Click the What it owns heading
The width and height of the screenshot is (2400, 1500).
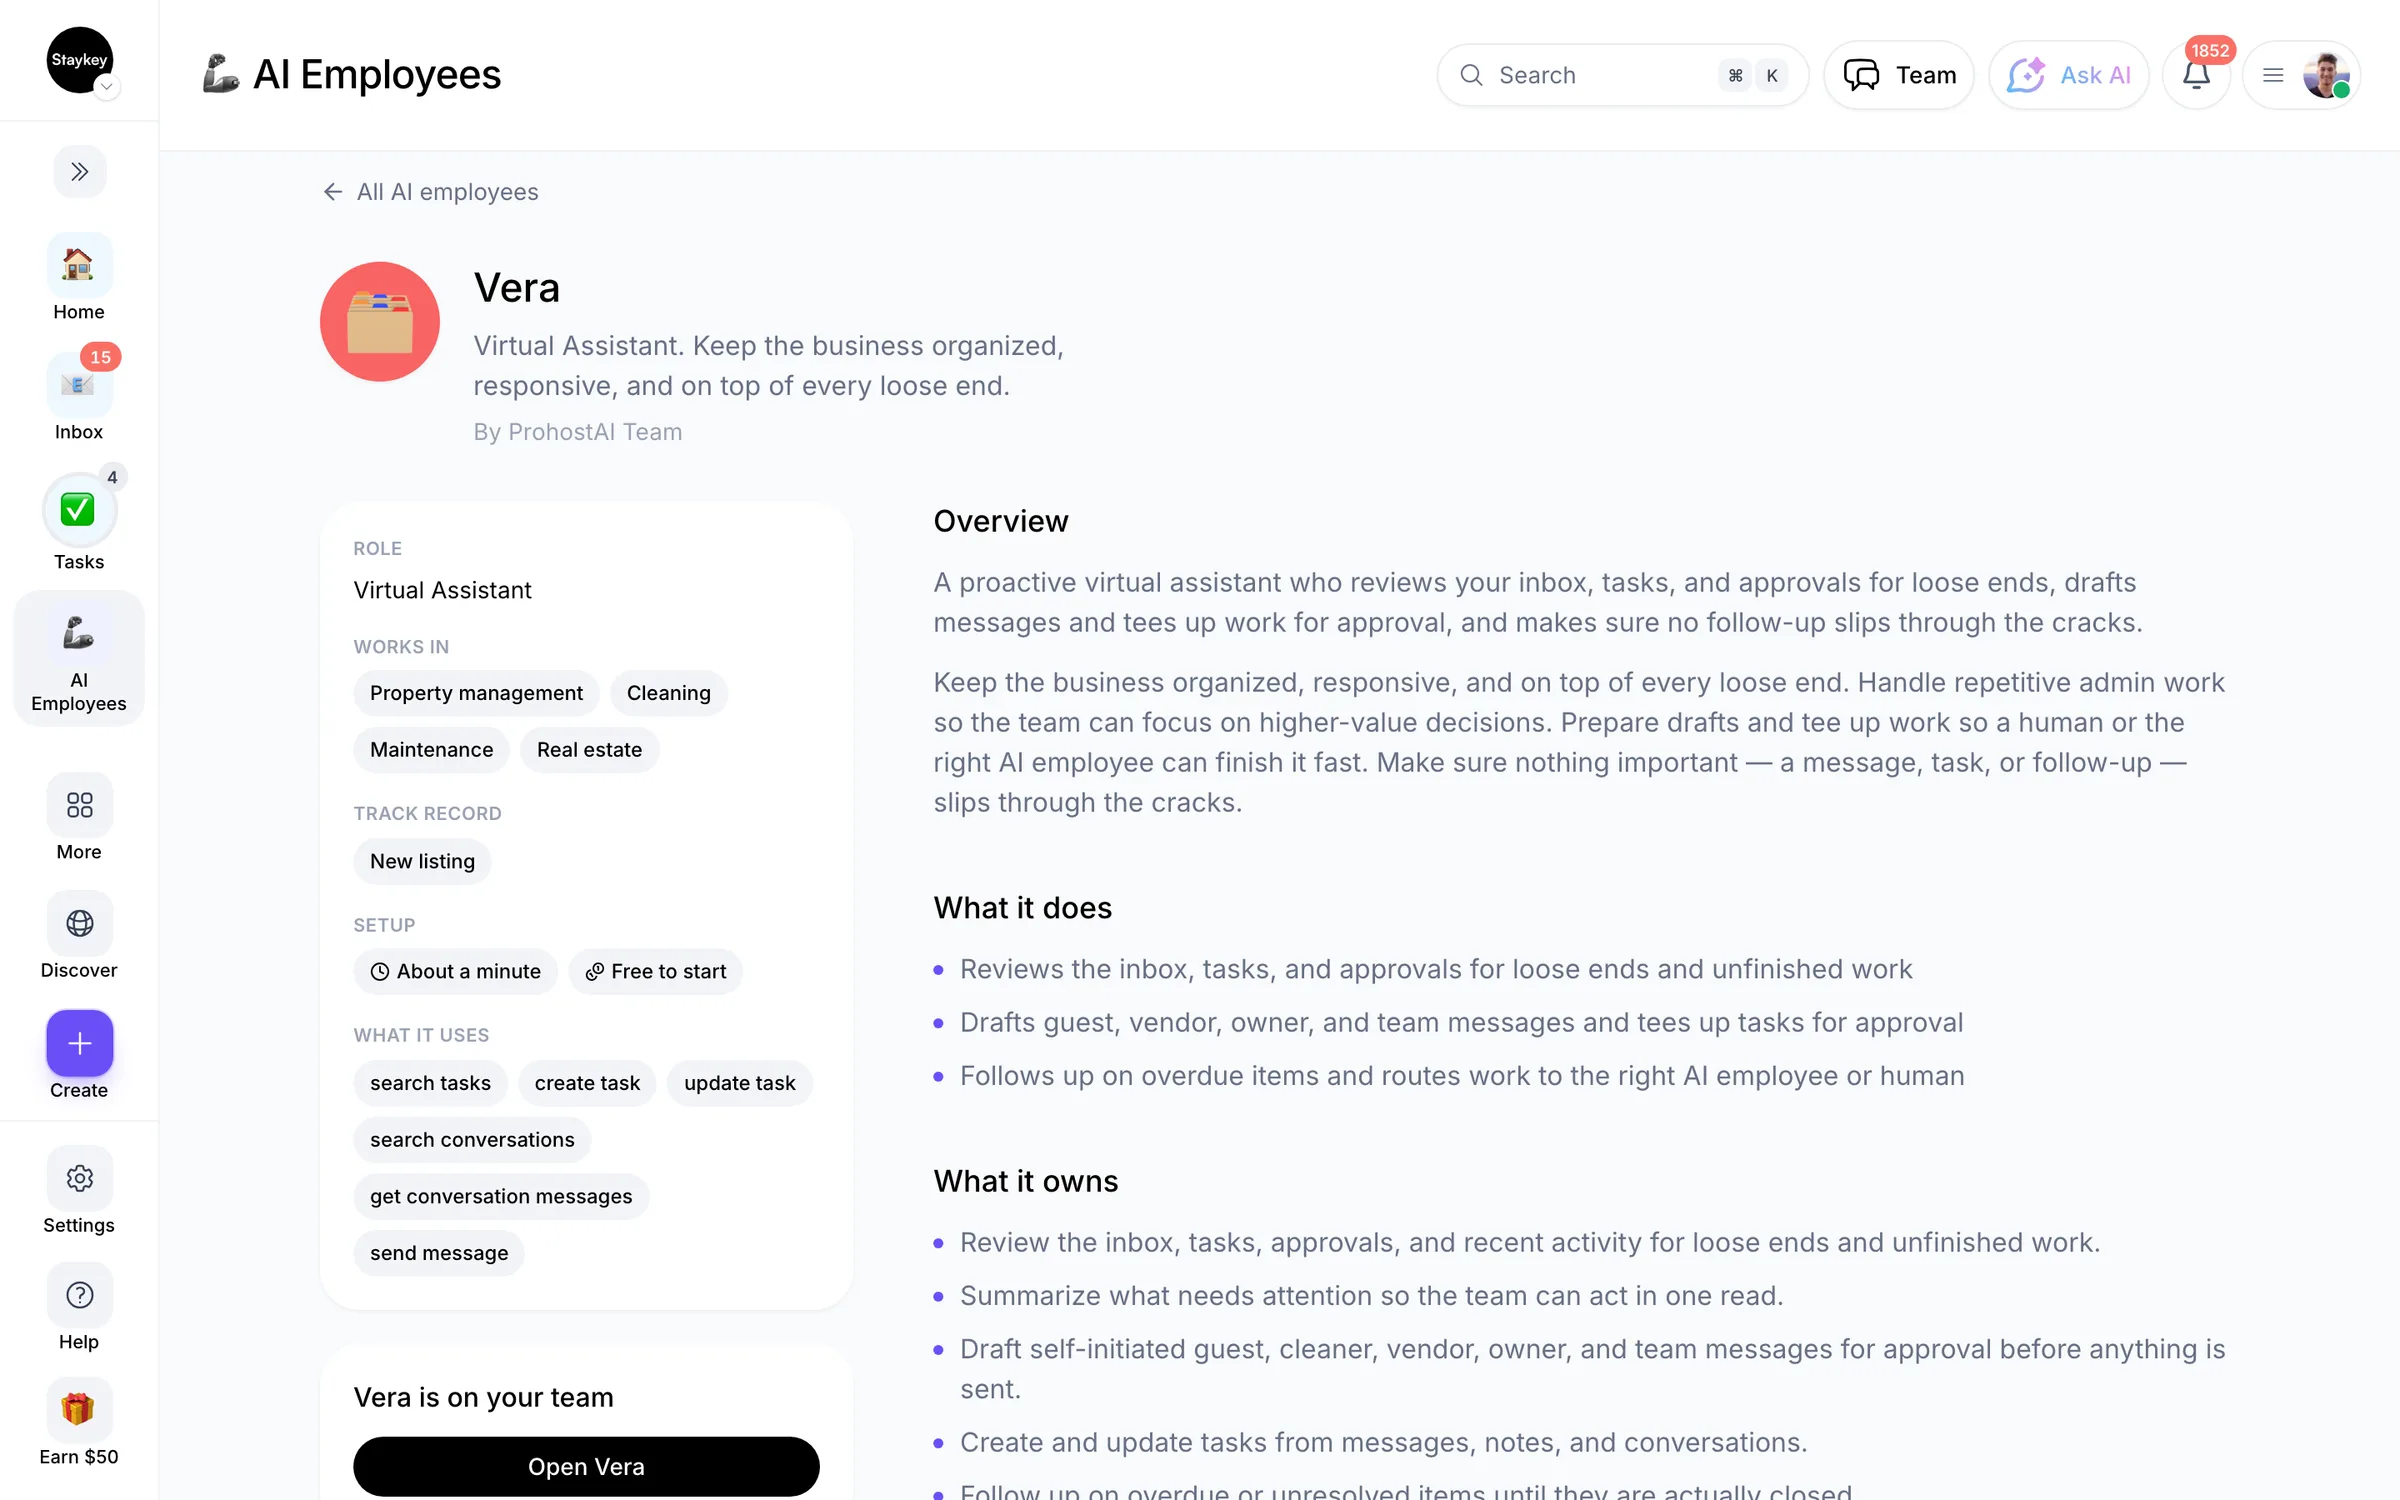pos(1025,1182)
